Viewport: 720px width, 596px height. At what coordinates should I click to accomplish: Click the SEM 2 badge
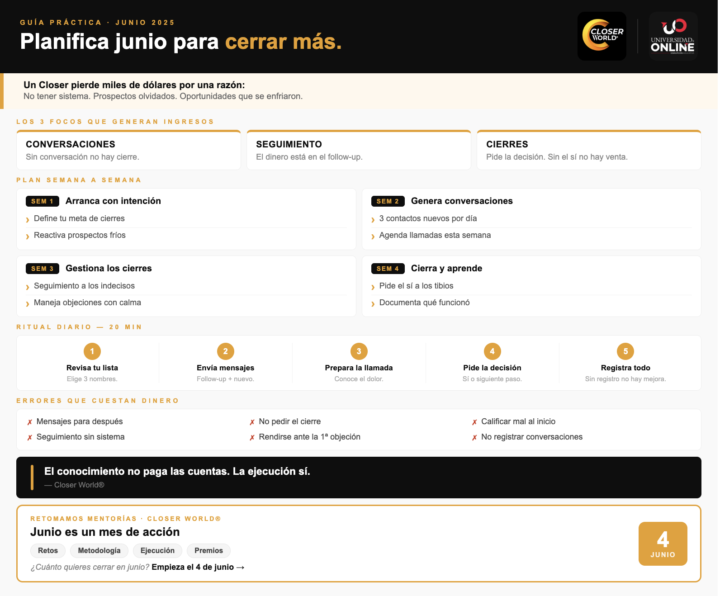[x=388, y=201]
